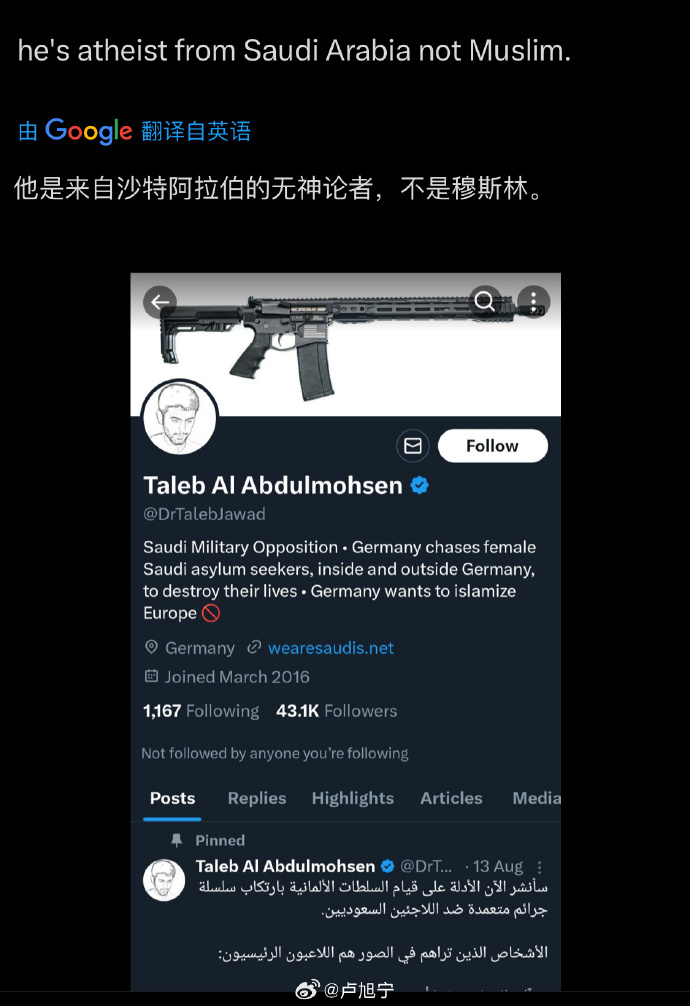Open the three-dot profile options menu

coord(533,301)
